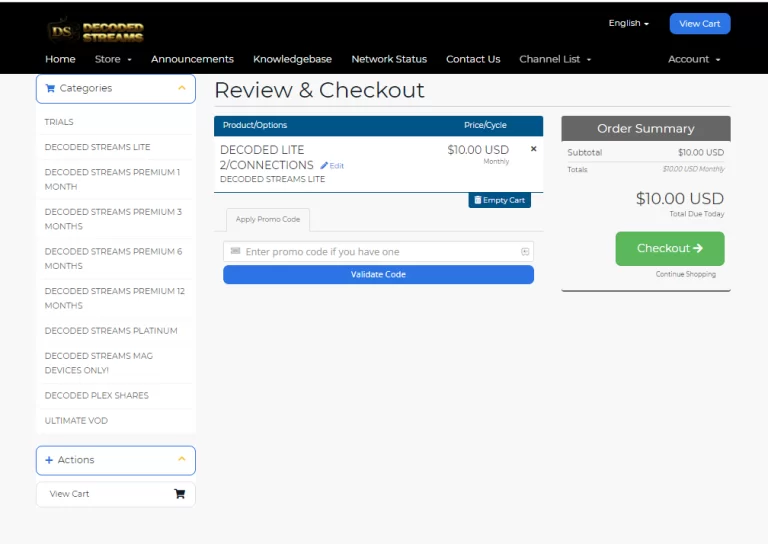Select DECODED STREAMS PREMIUM 1 MONTH category

coord(112,179)
